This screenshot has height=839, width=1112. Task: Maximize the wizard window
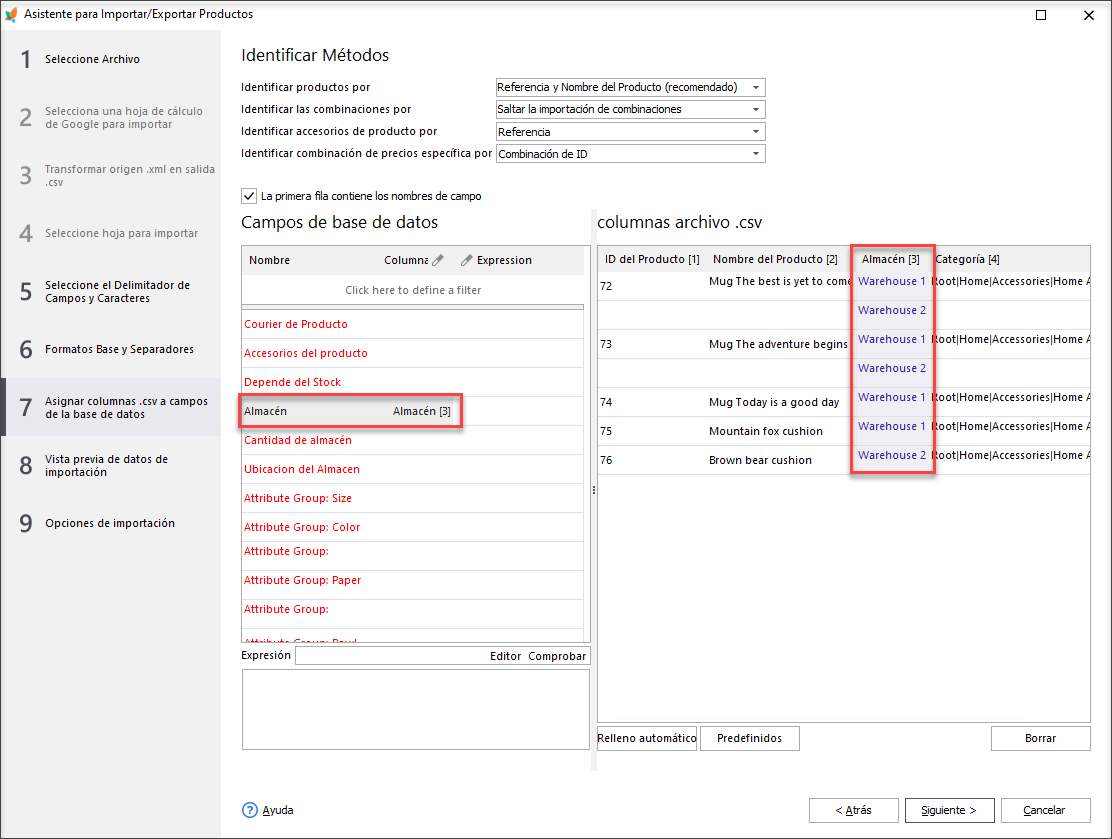[x=1041, y=15]
